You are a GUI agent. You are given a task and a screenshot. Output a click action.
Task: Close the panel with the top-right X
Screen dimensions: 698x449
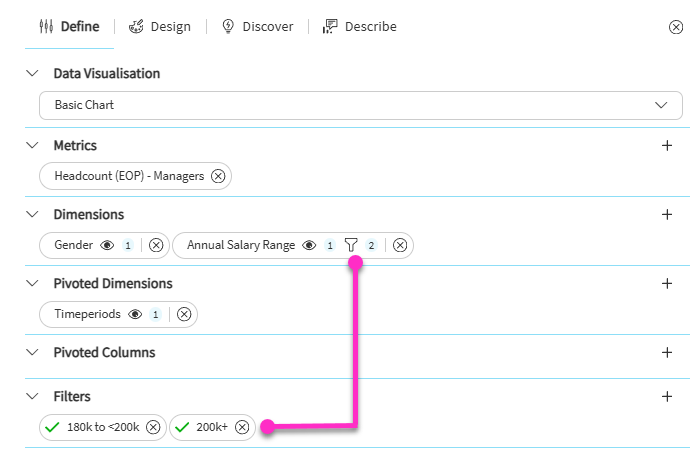tap(675, 27)
